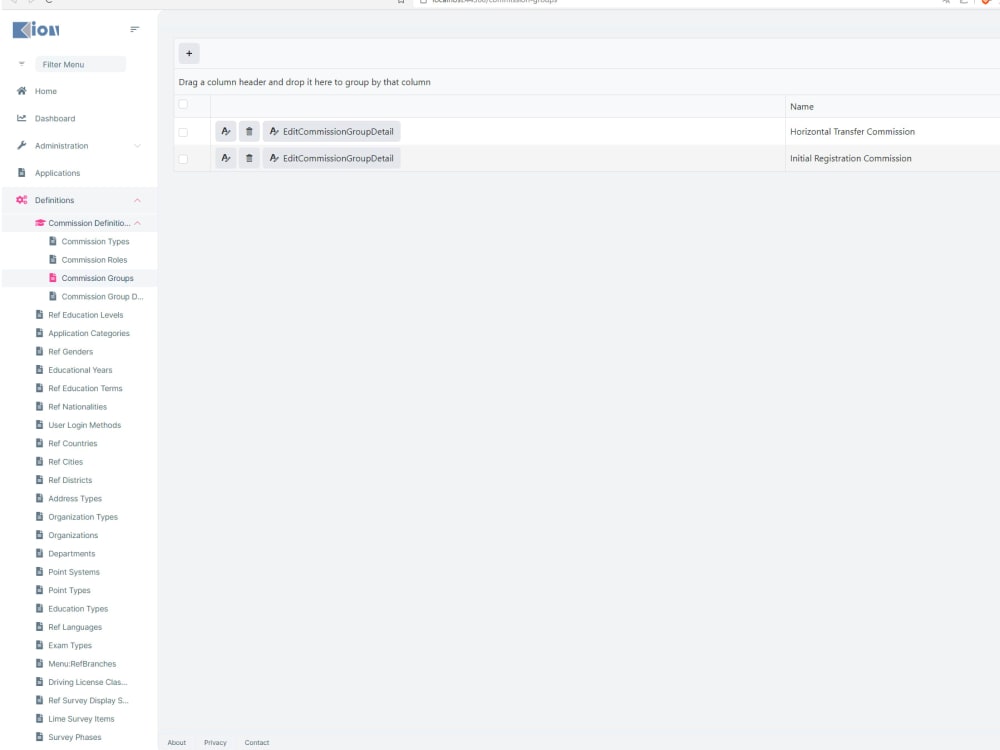Open Menu:RefBranches item
1000x750 pixels.
pyautogui.click(x=82, y=664)
